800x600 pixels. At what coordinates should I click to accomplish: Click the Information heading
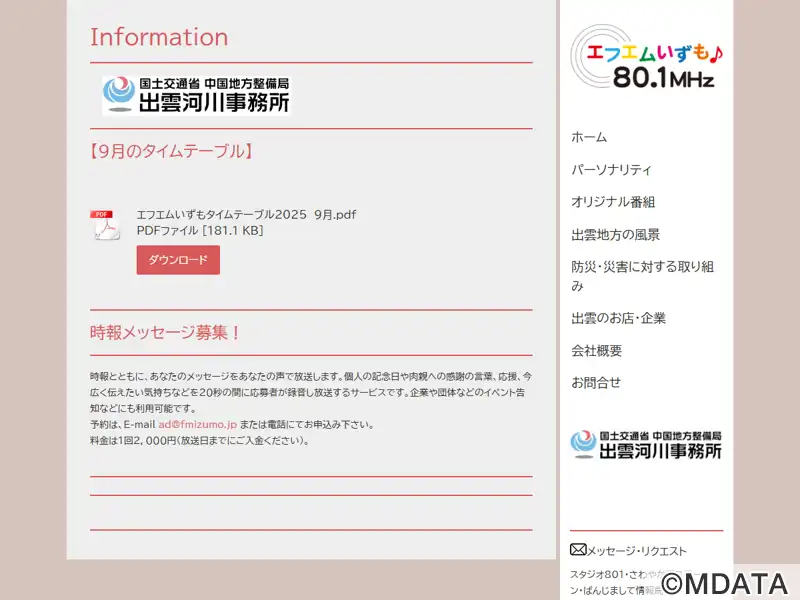pyautogui.click(x=159, y=37)
